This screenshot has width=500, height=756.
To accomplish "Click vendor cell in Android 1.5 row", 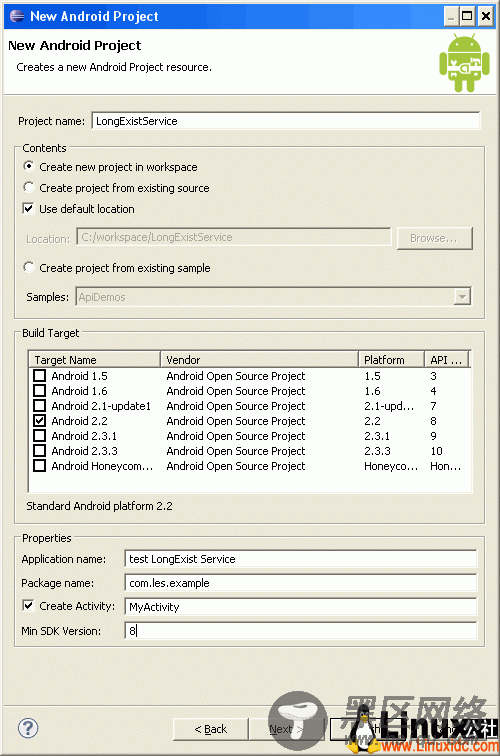I will (236, 376).
